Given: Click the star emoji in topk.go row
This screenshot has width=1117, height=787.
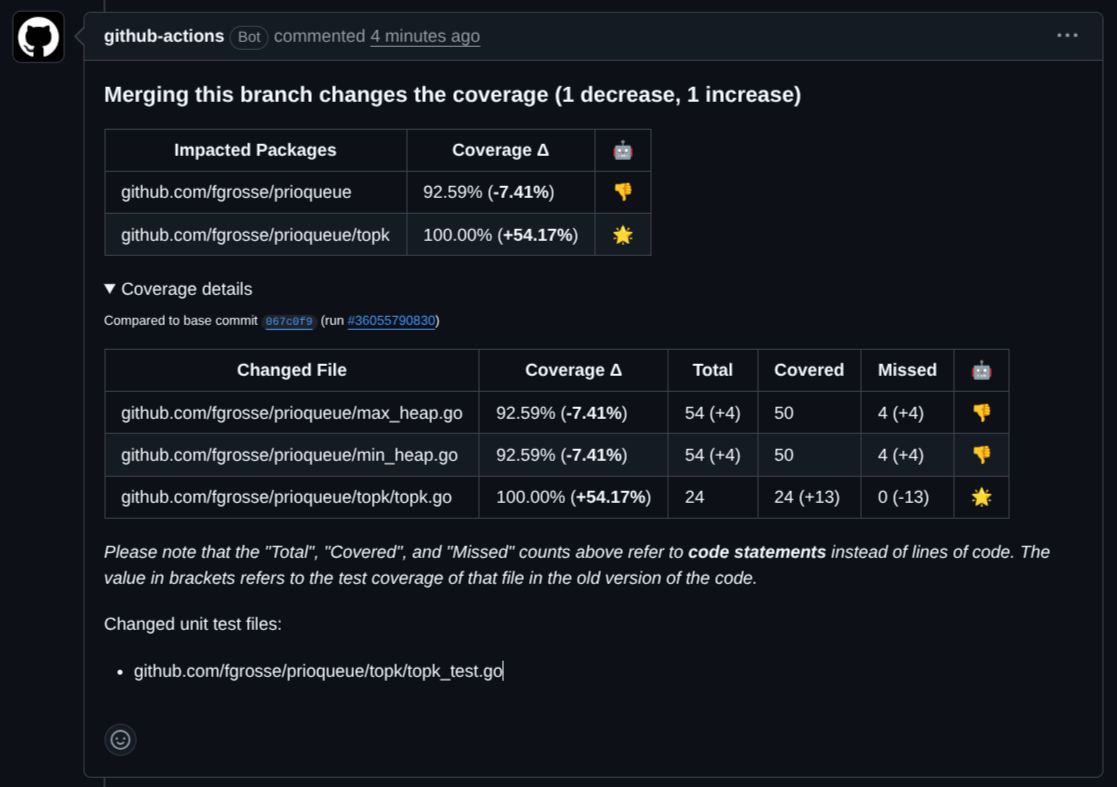Looking at the screenshot, I should pyautogui.click(x=981, y=497).
